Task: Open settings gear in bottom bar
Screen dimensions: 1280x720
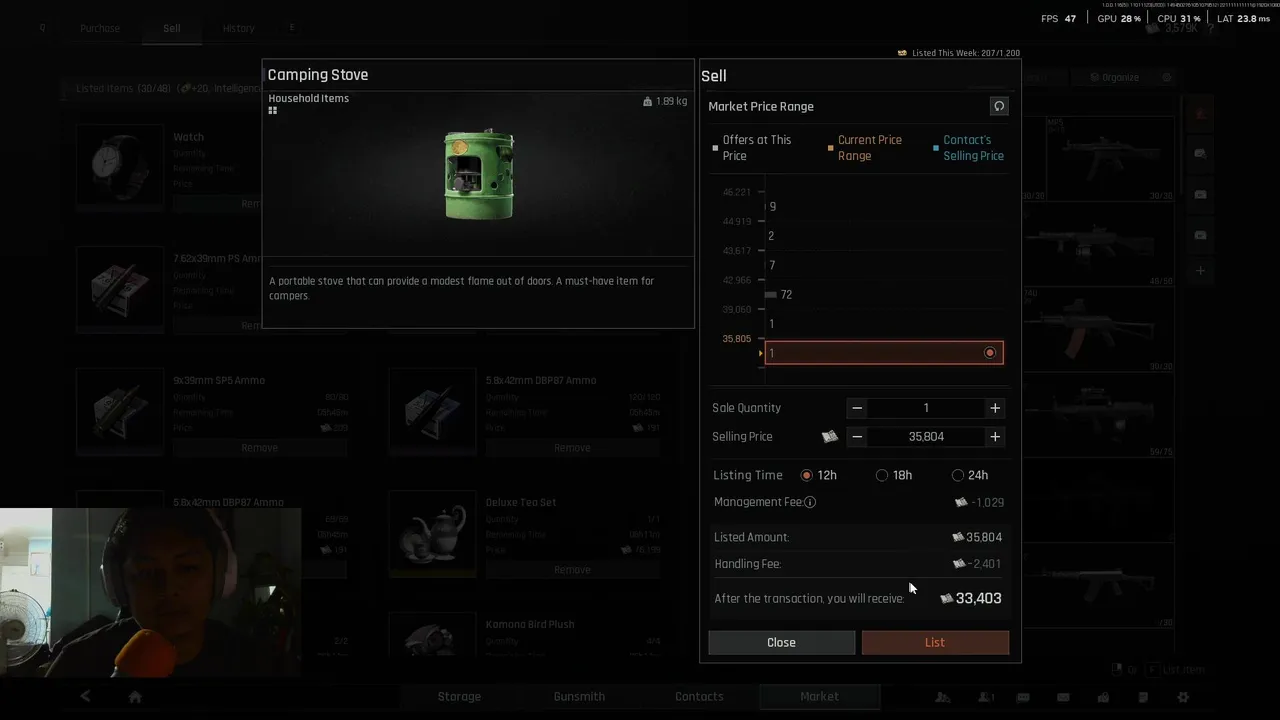Action: pos(1183,697)
